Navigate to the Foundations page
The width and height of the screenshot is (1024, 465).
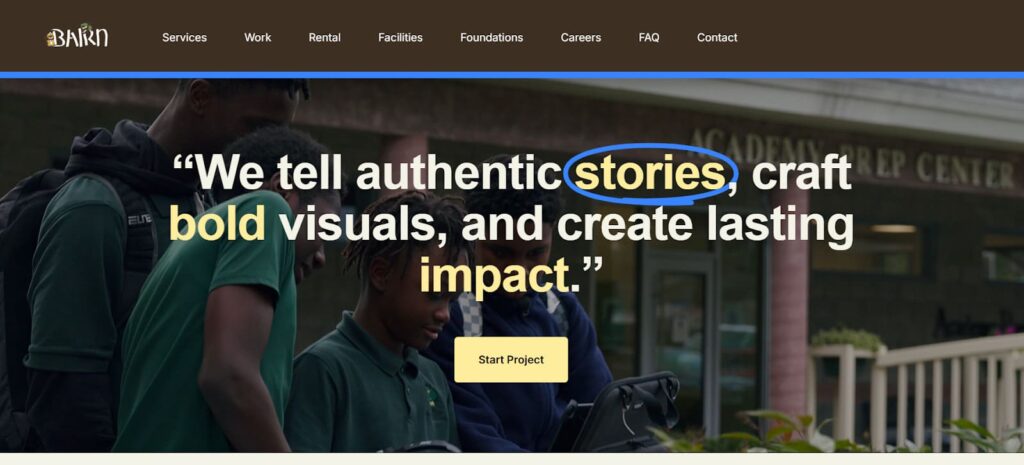491,37
